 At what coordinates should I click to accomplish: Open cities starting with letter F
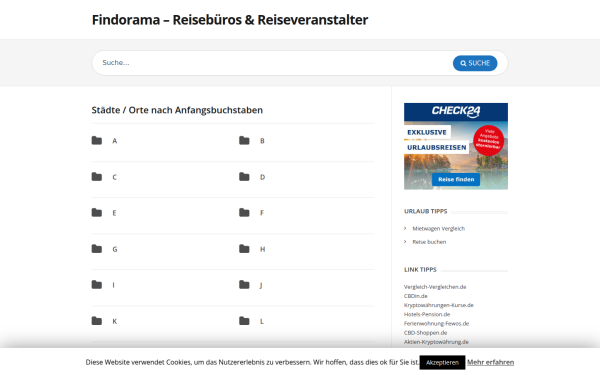262,213
